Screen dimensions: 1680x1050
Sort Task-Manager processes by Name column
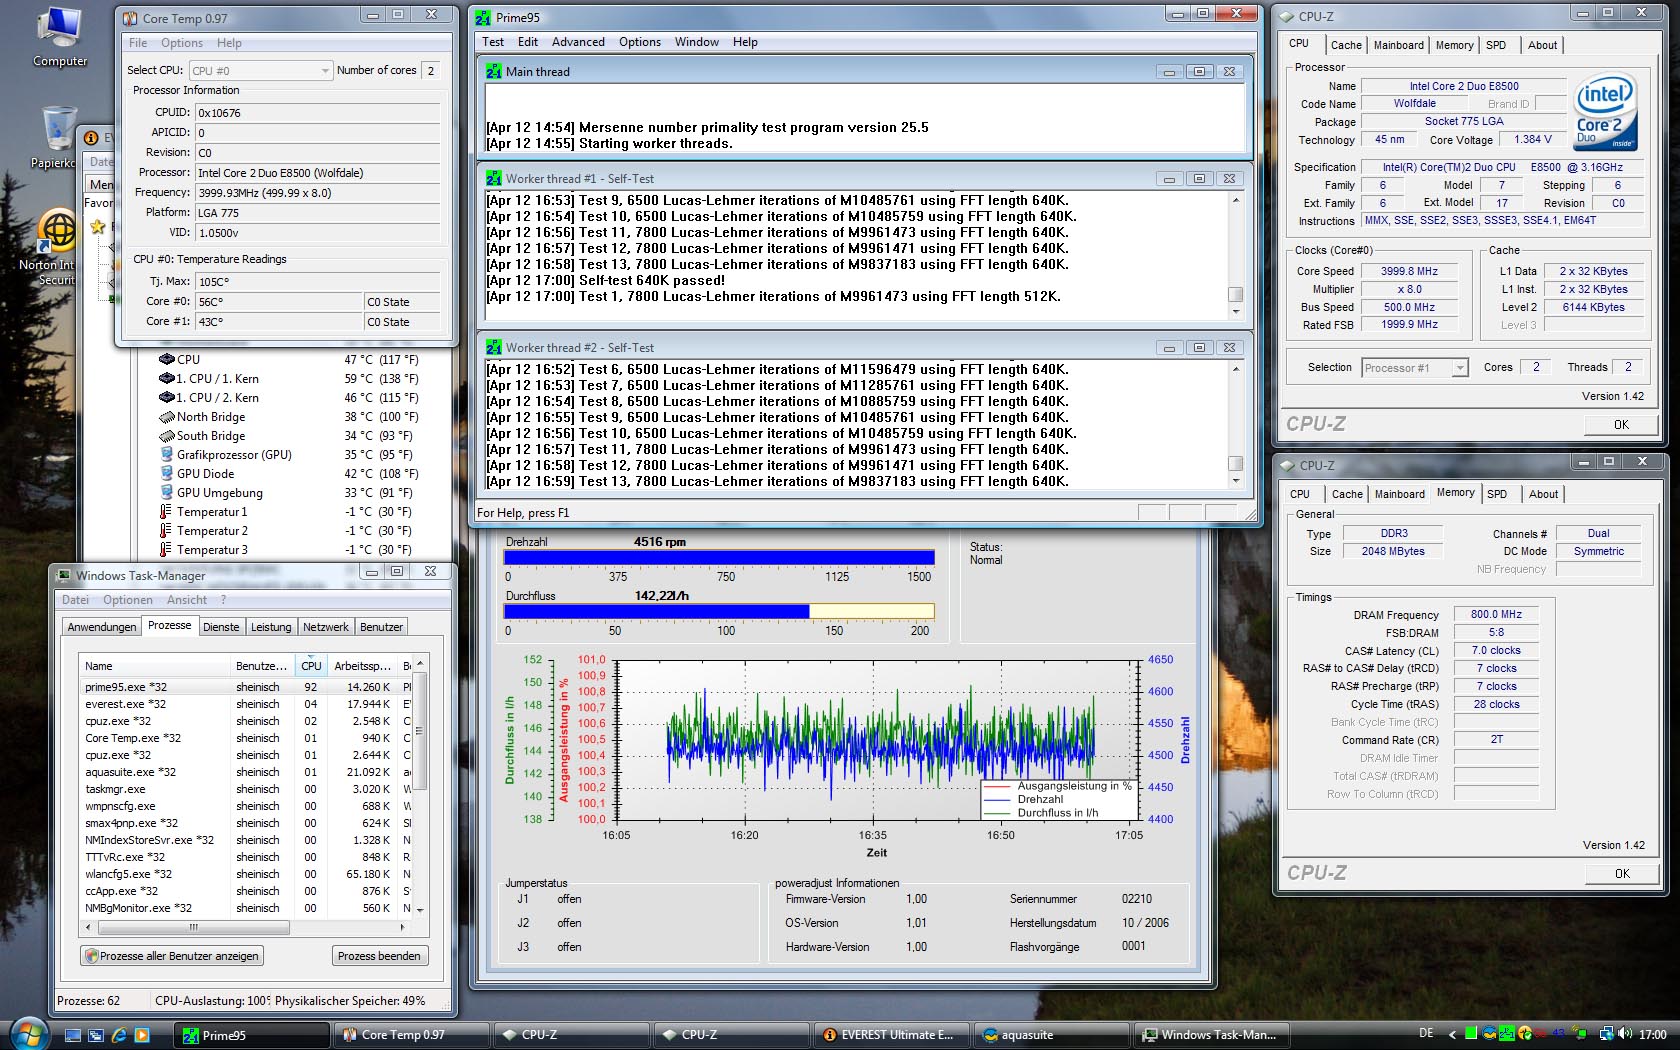155,666
